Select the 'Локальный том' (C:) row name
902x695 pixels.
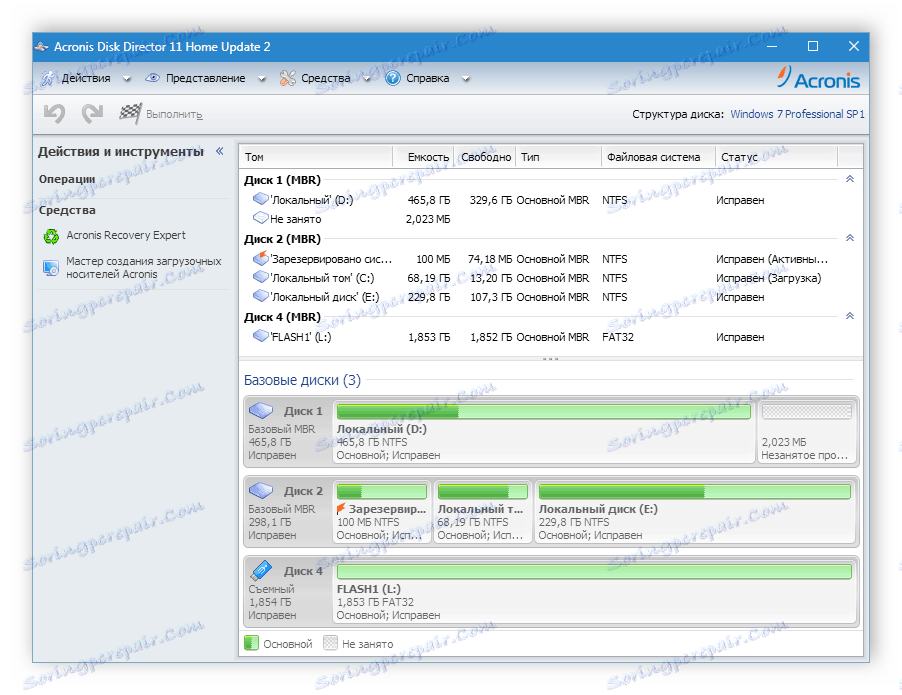coord(322,278)
